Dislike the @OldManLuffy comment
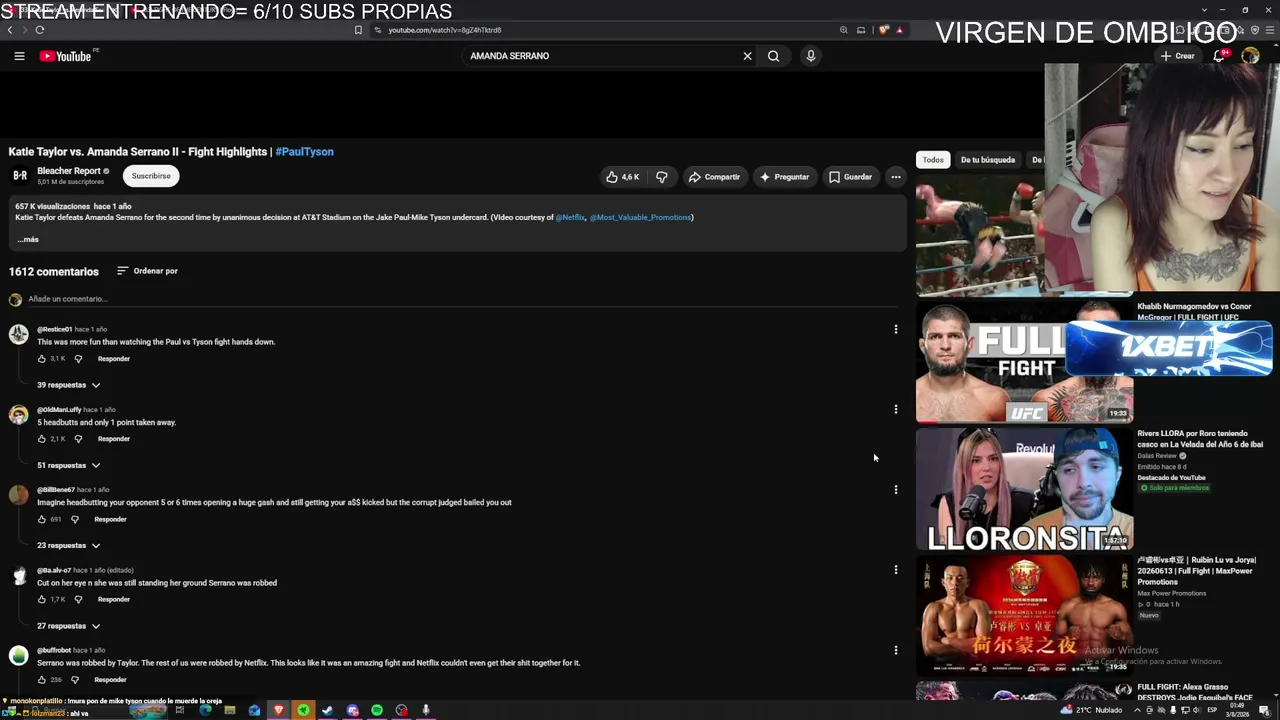This screenshot has height=720, width=1280. [78, 438]
